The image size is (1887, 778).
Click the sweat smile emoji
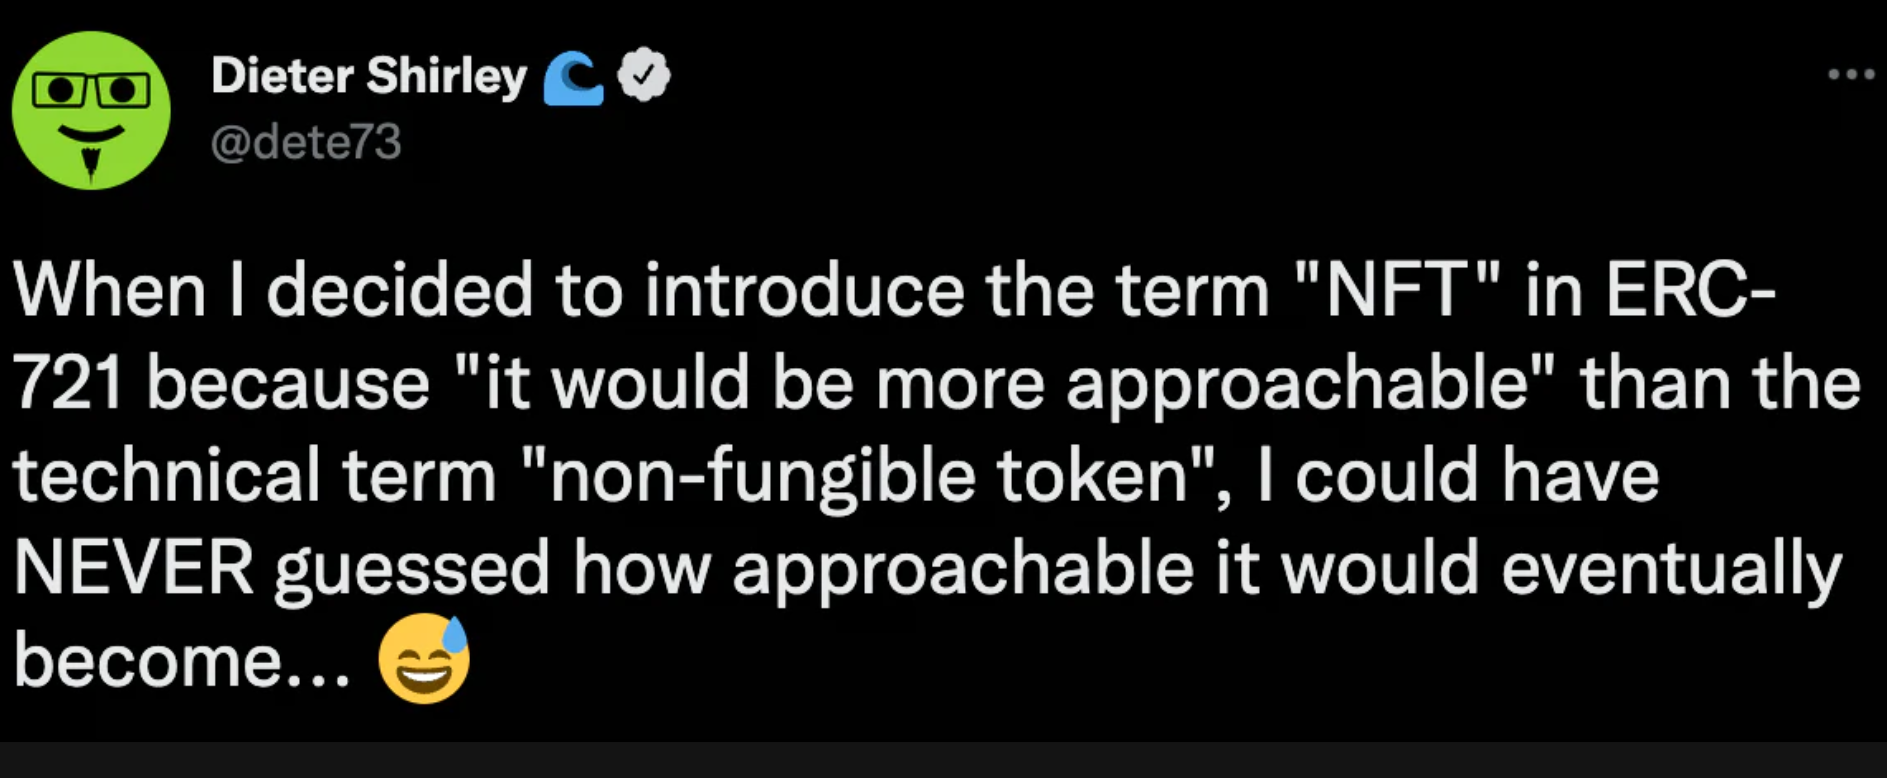tap(423, 658)
